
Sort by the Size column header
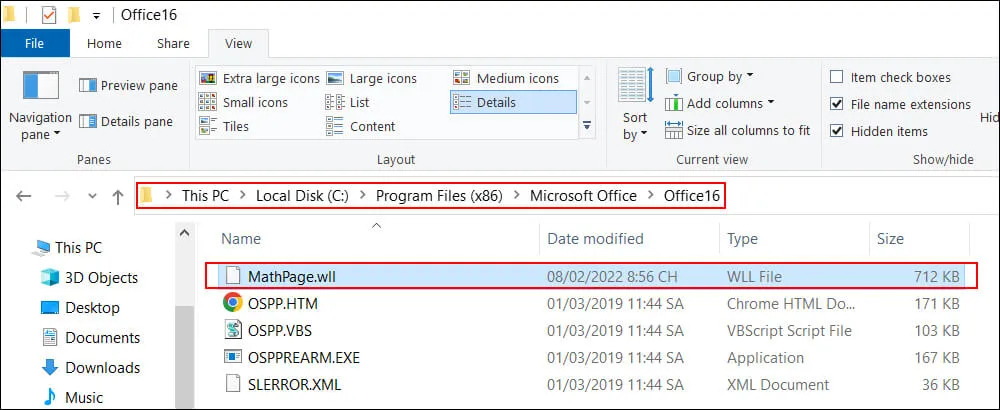point(890,238)
